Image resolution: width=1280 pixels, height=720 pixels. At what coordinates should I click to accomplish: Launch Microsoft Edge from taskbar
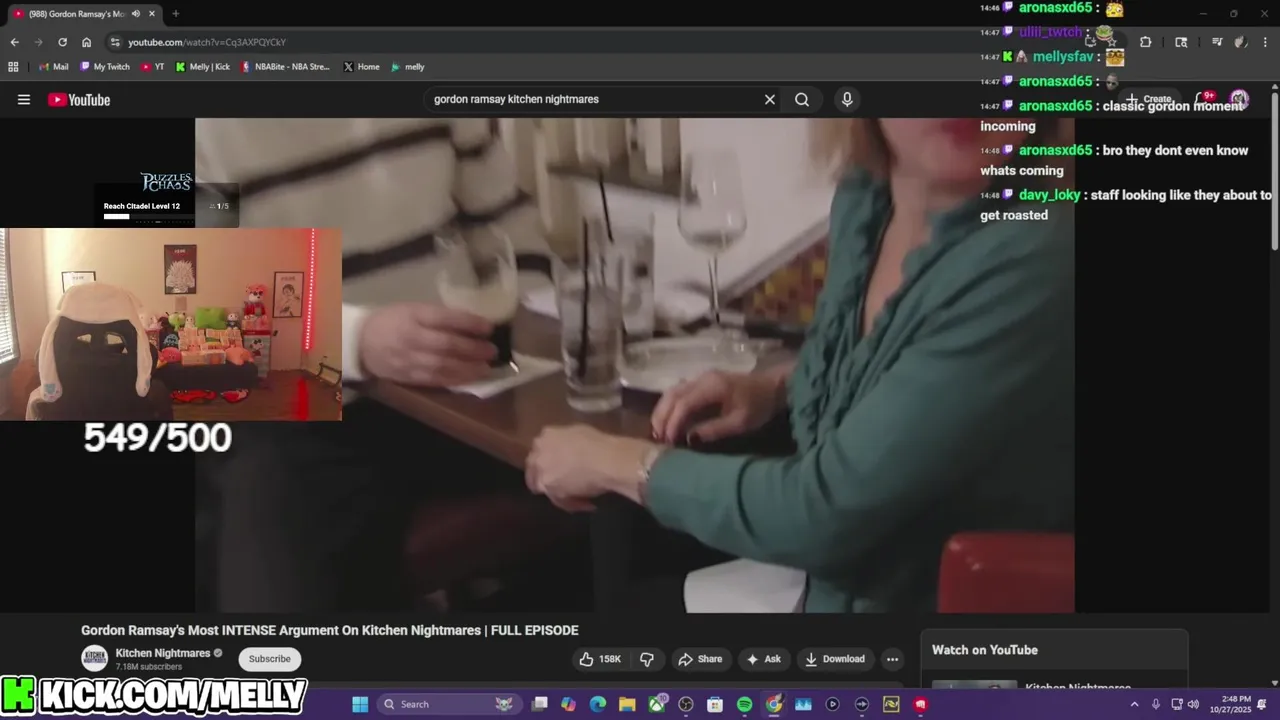[x=598, y=704]
